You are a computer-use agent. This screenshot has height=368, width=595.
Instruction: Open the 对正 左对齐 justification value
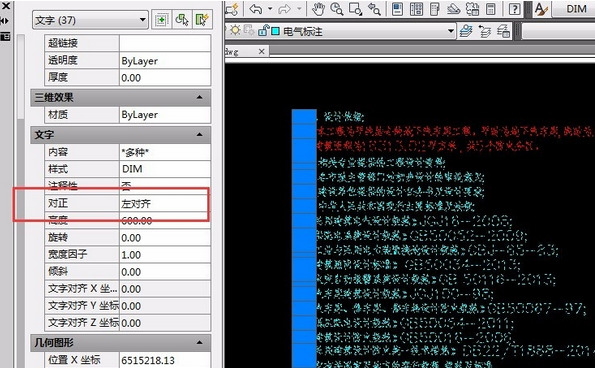point(165,204)
